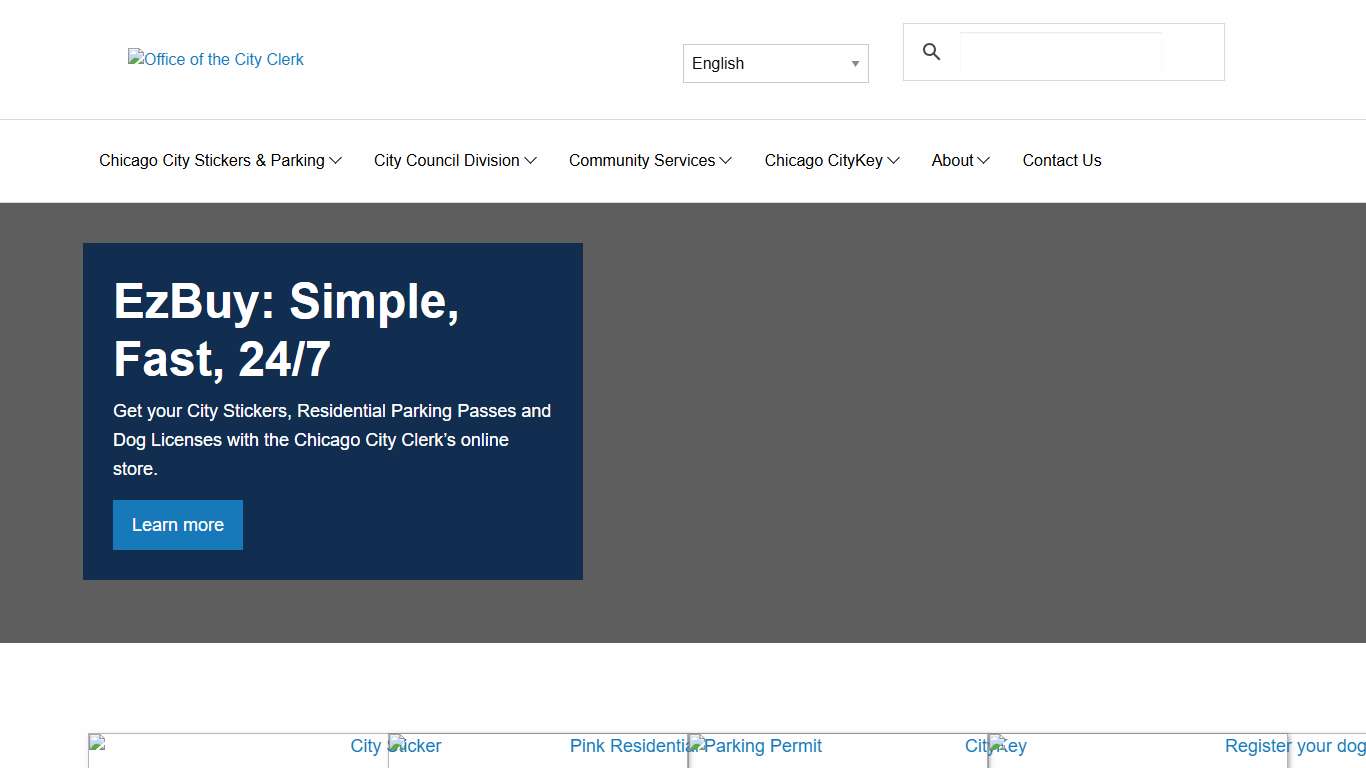This screenshot has height=768, width=1366.
Task: Expand the chevron next to Community Services
Action: [x=726, y=161]
